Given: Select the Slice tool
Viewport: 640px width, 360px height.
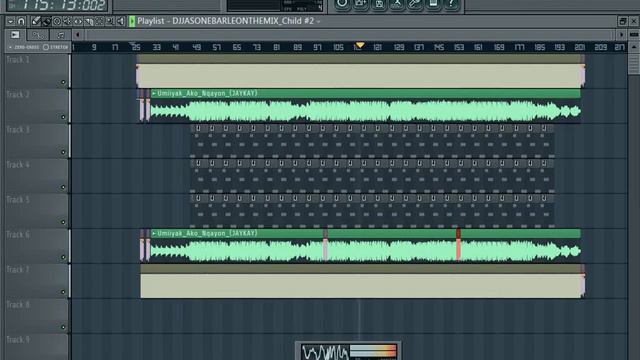Looking at the screenshot, I should (x=89, y=21).
